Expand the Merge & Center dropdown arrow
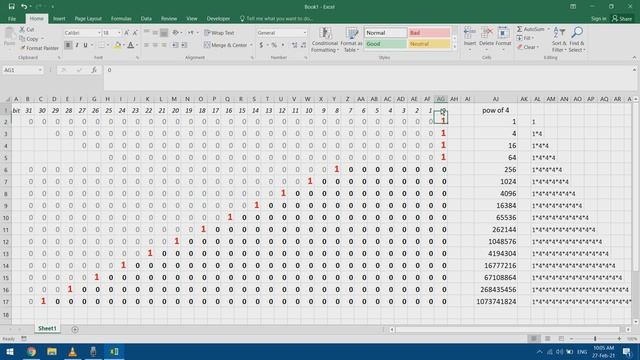640x360 pixels. 251,45
